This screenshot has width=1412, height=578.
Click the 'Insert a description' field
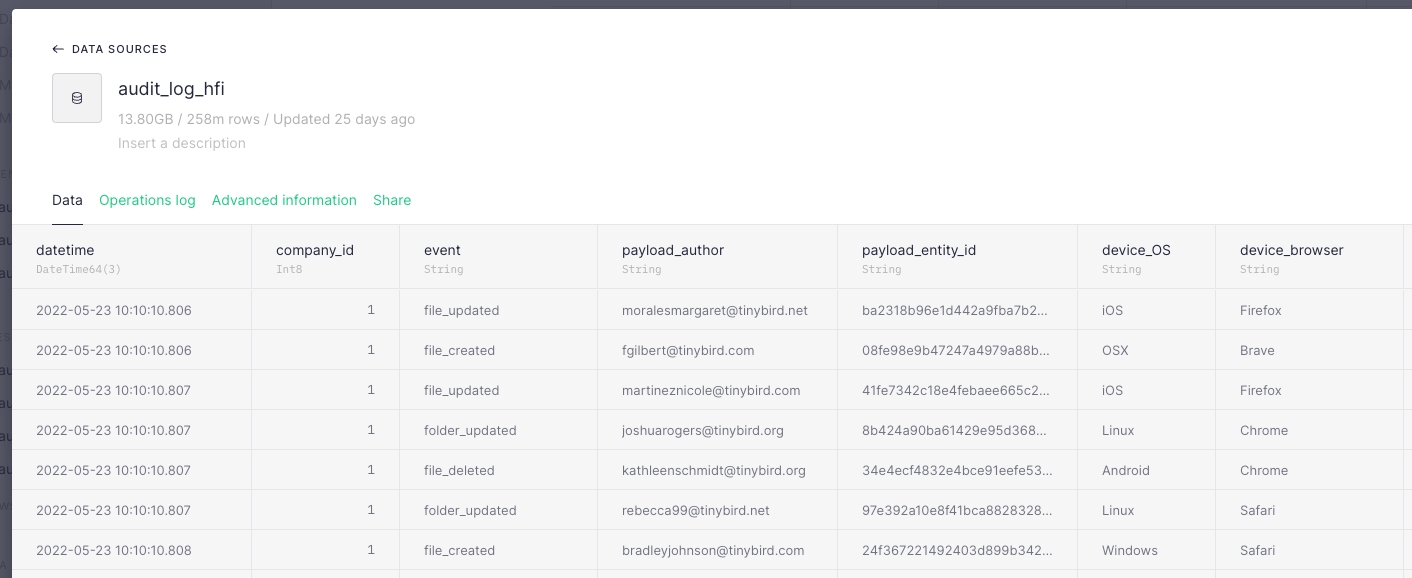(182, 143)
